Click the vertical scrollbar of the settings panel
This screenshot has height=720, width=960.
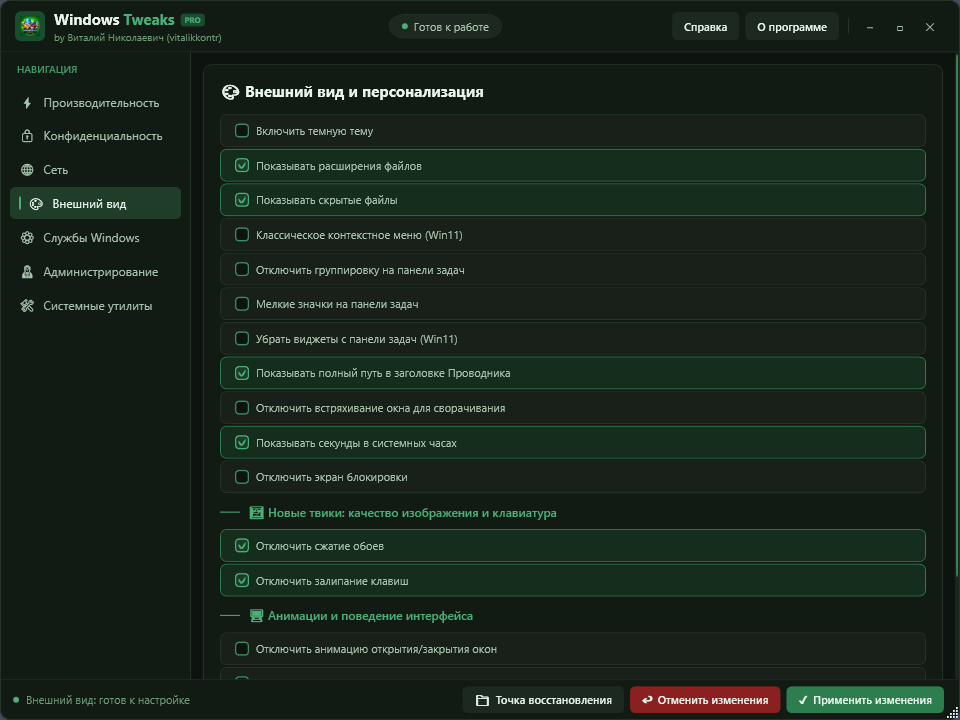point(958,315)
